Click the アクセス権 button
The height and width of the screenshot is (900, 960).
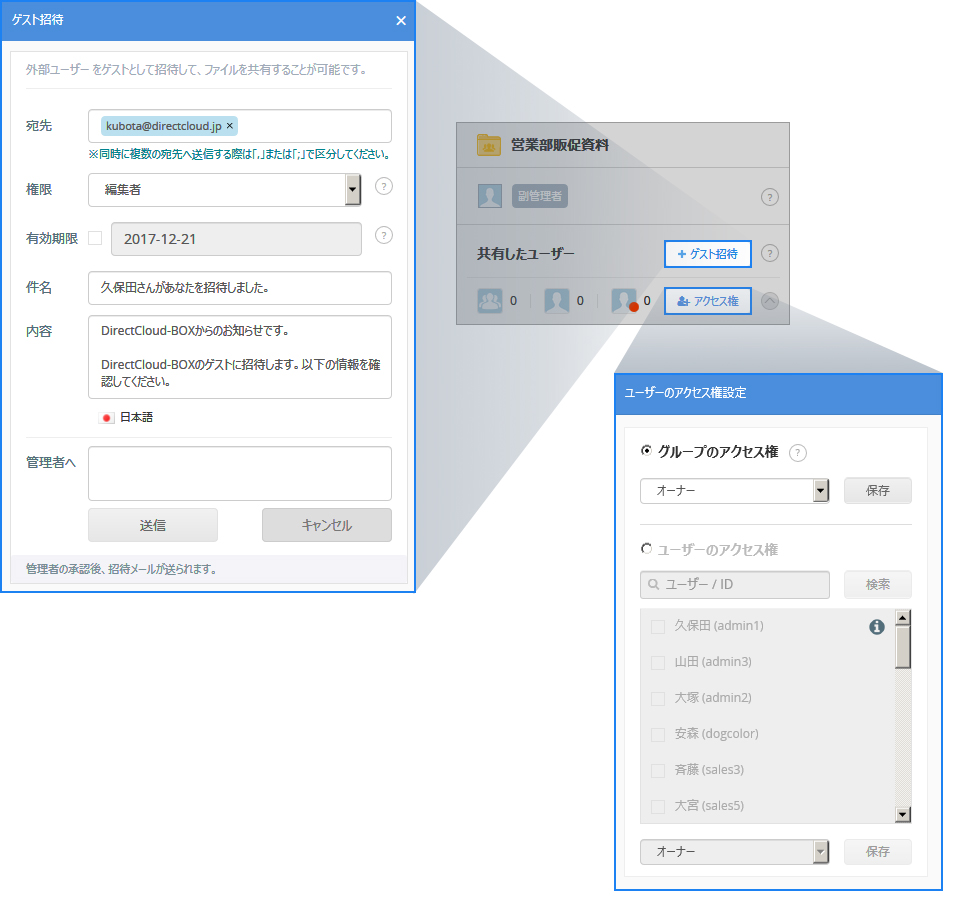pos(707,301)
